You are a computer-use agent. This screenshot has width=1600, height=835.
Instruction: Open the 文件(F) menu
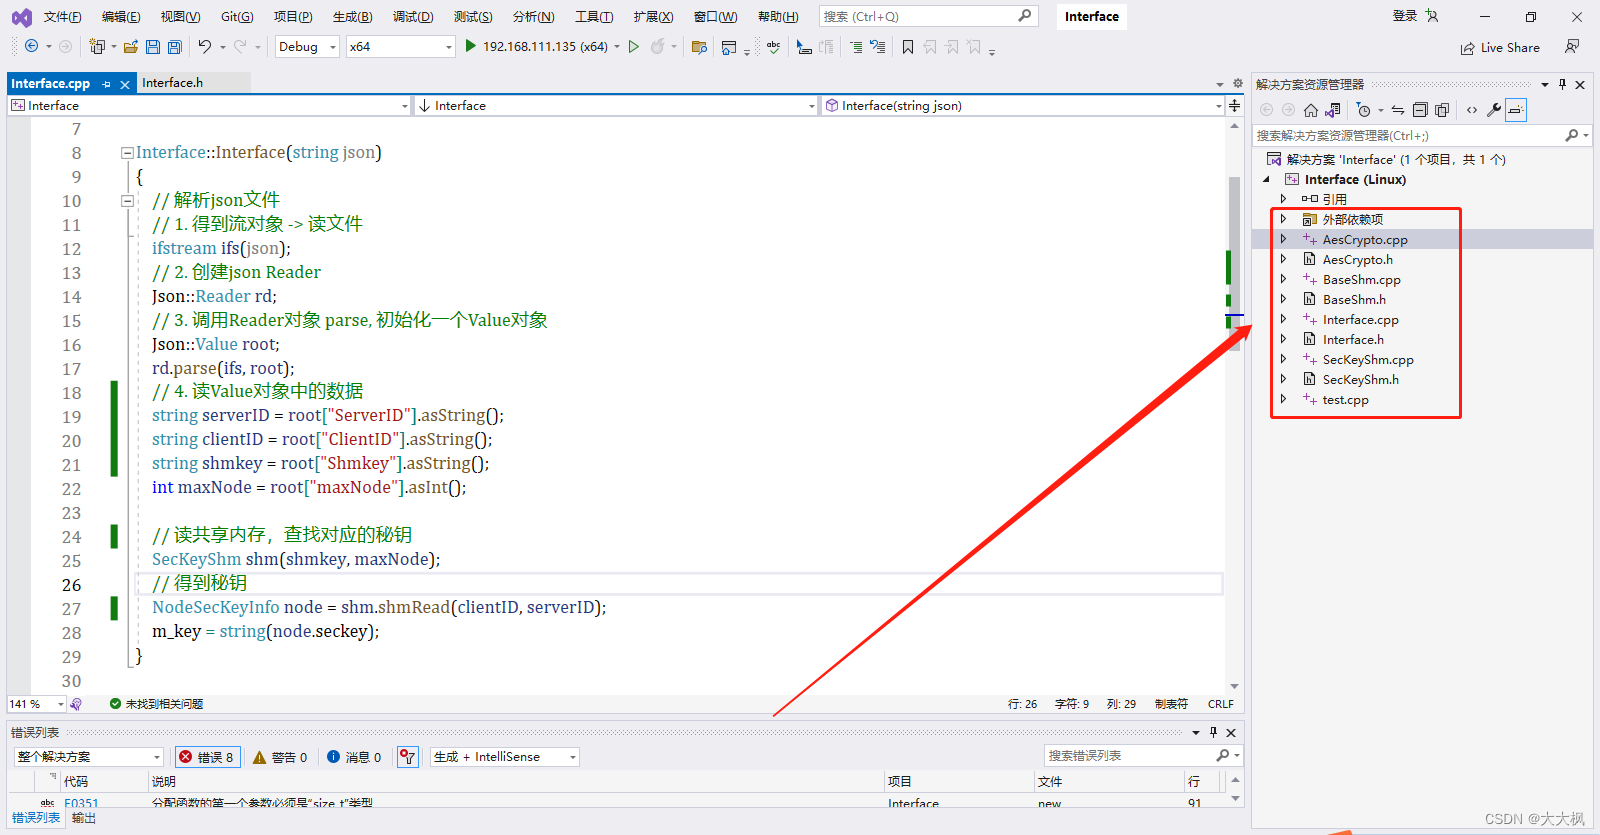[62, 17]
